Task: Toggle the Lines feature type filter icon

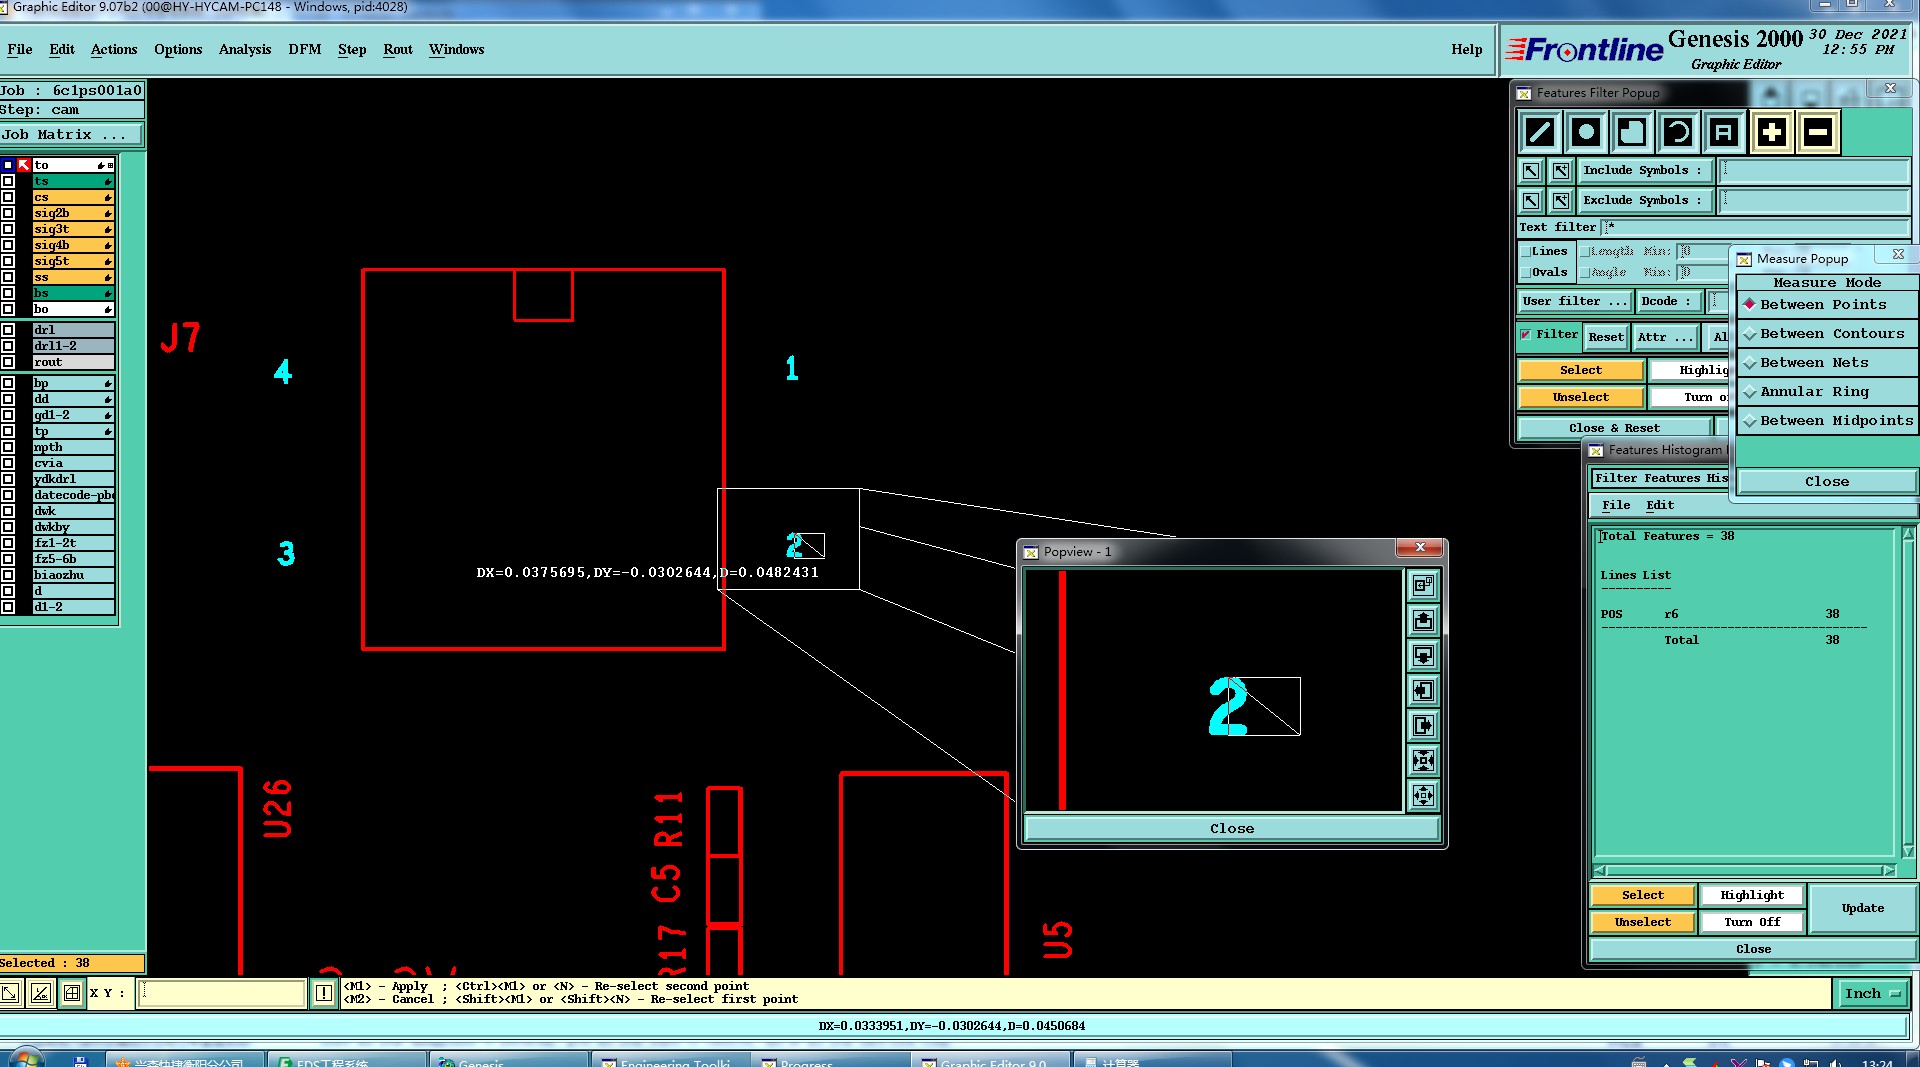Action: click(x=1540, y=132)
